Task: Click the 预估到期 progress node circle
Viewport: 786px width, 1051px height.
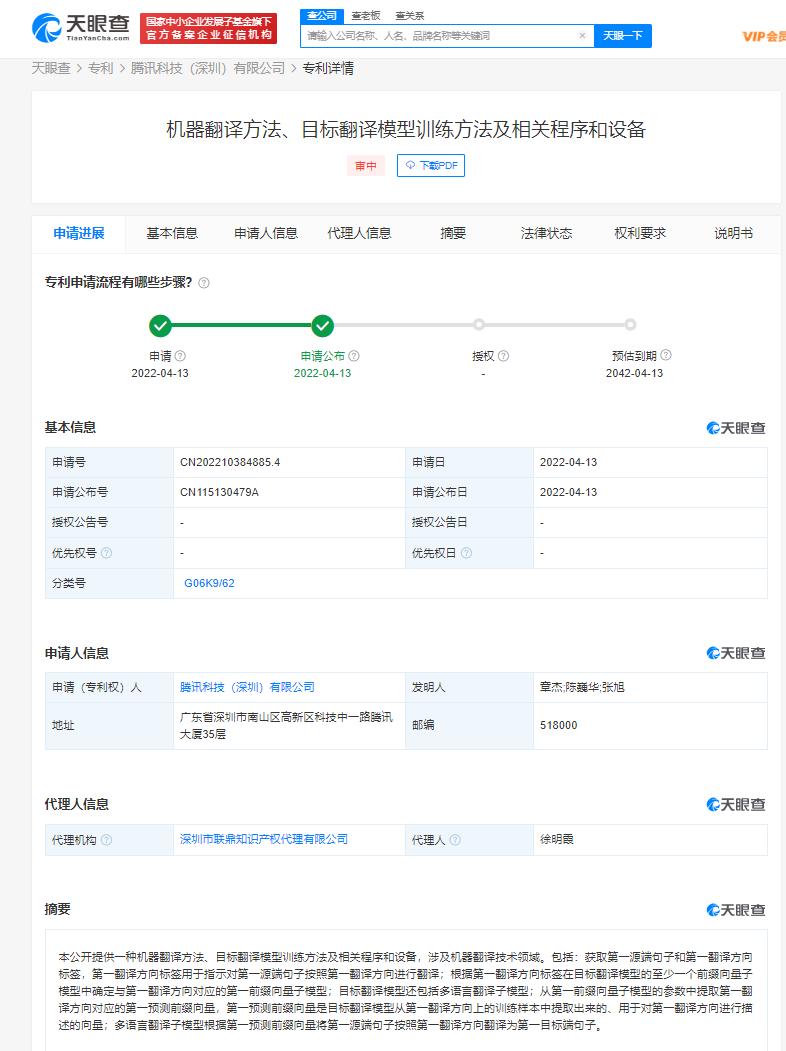Action: coord(630,325)
